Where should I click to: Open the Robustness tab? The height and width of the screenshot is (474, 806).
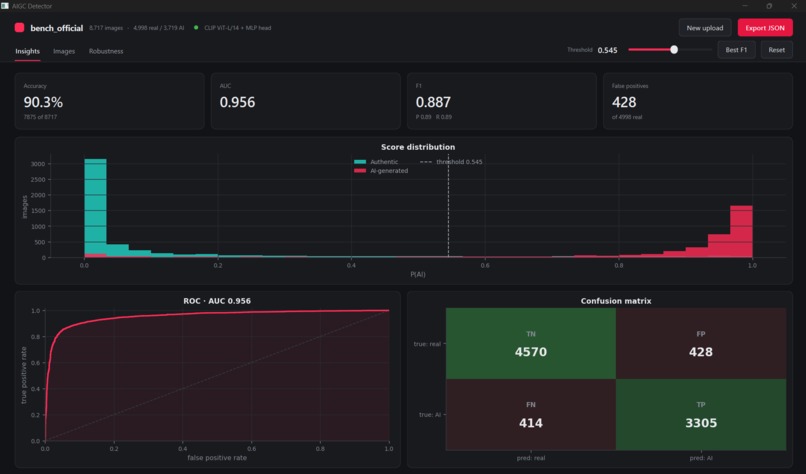106,51
